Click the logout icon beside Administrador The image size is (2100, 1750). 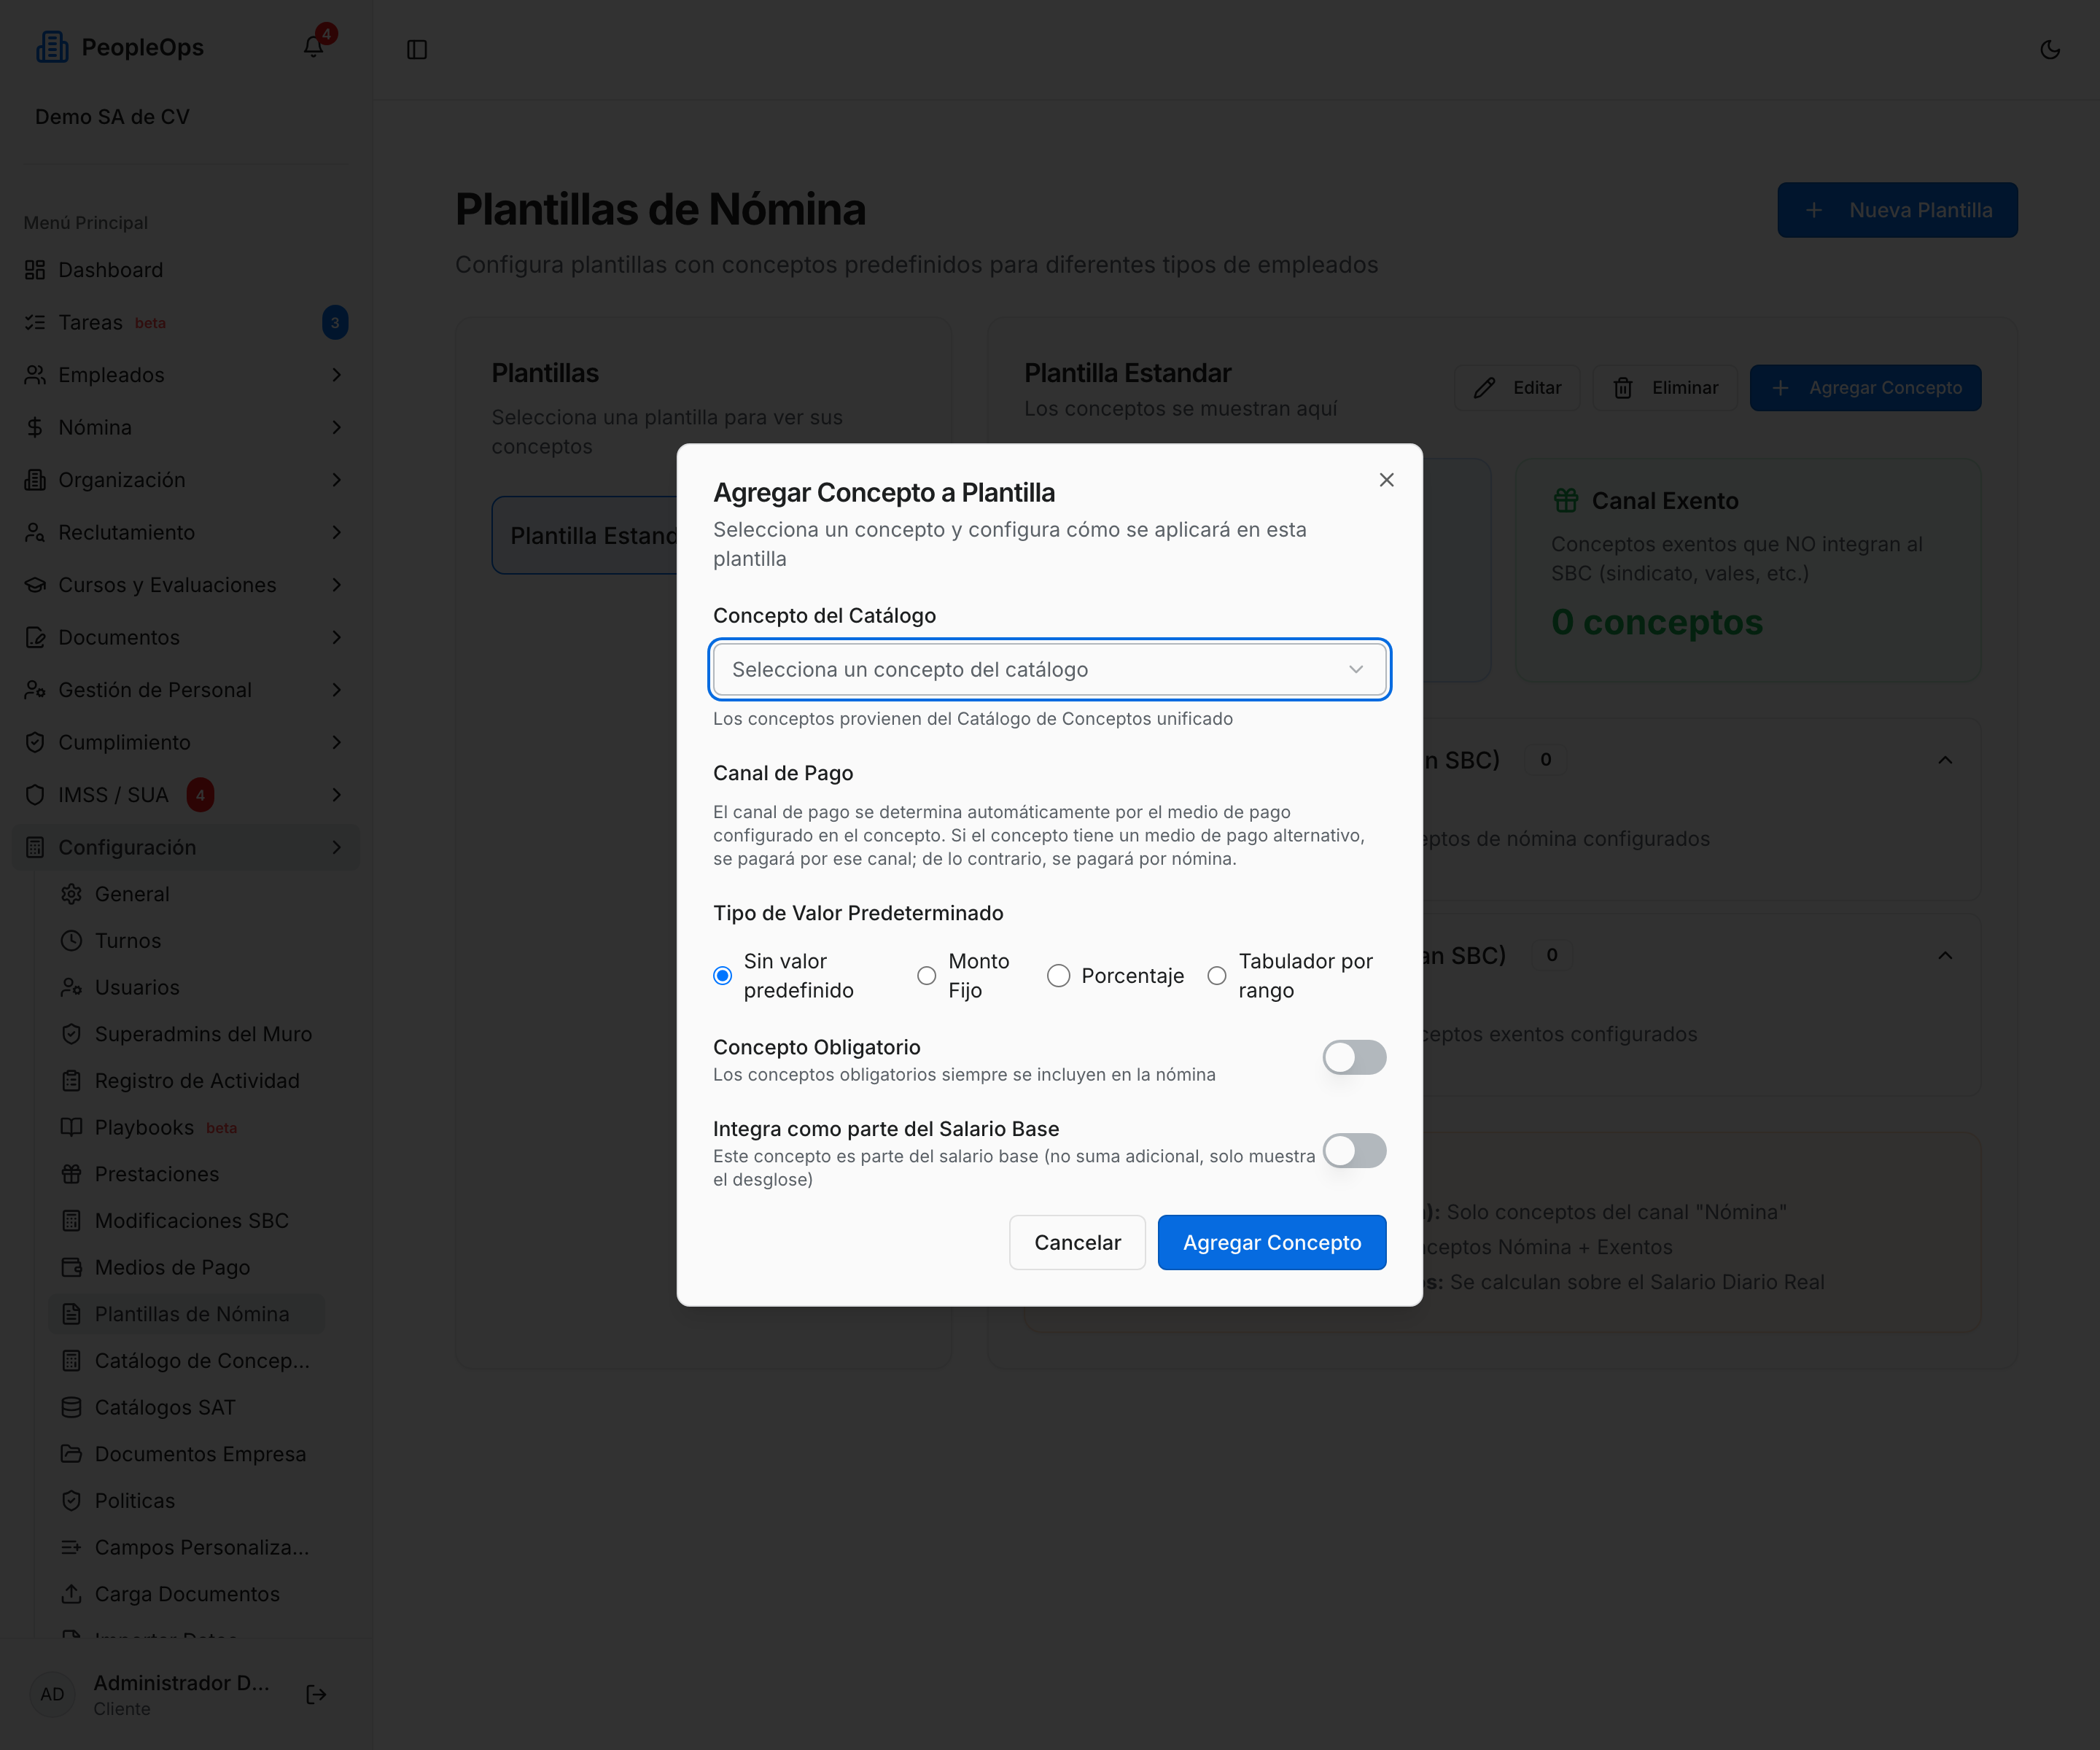tap(316, 1694)
